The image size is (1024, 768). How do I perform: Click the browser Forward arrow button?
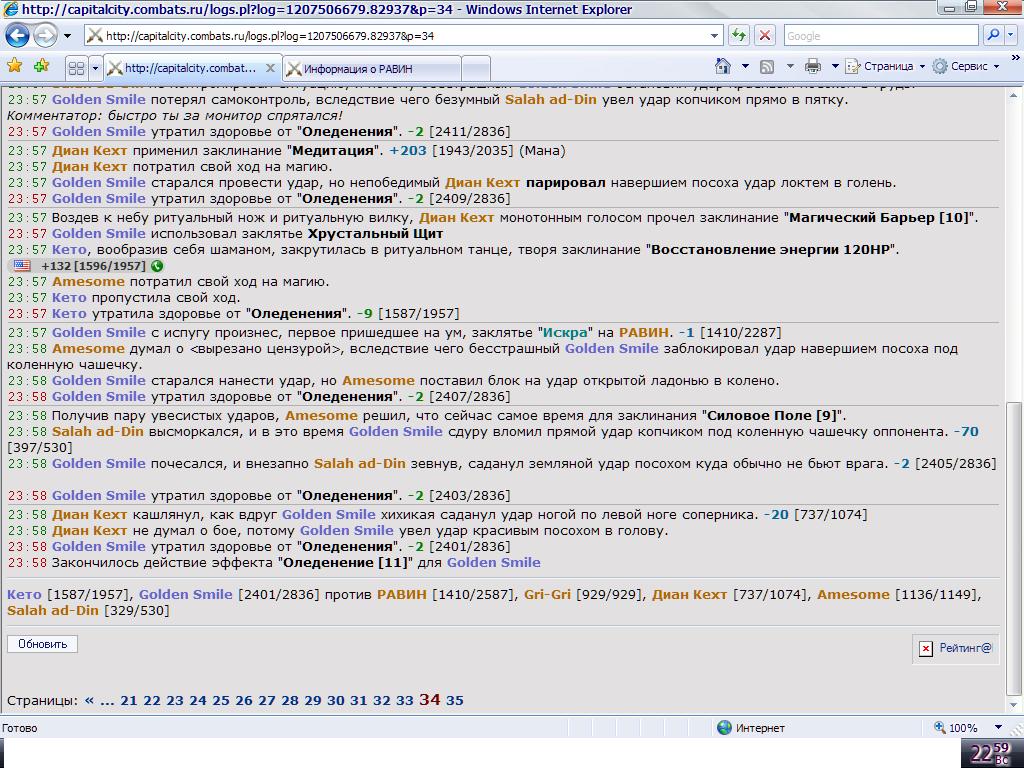click(x=44, y=35)
